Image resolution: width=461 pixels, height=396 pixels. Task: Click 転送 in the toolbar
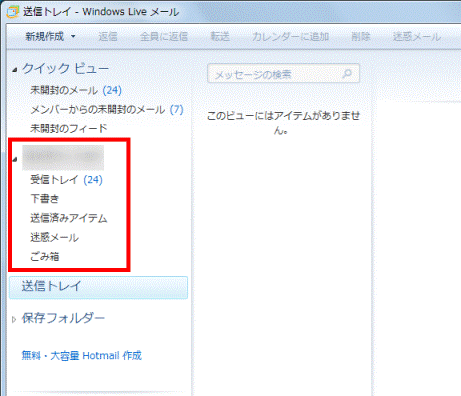[220, 36]
